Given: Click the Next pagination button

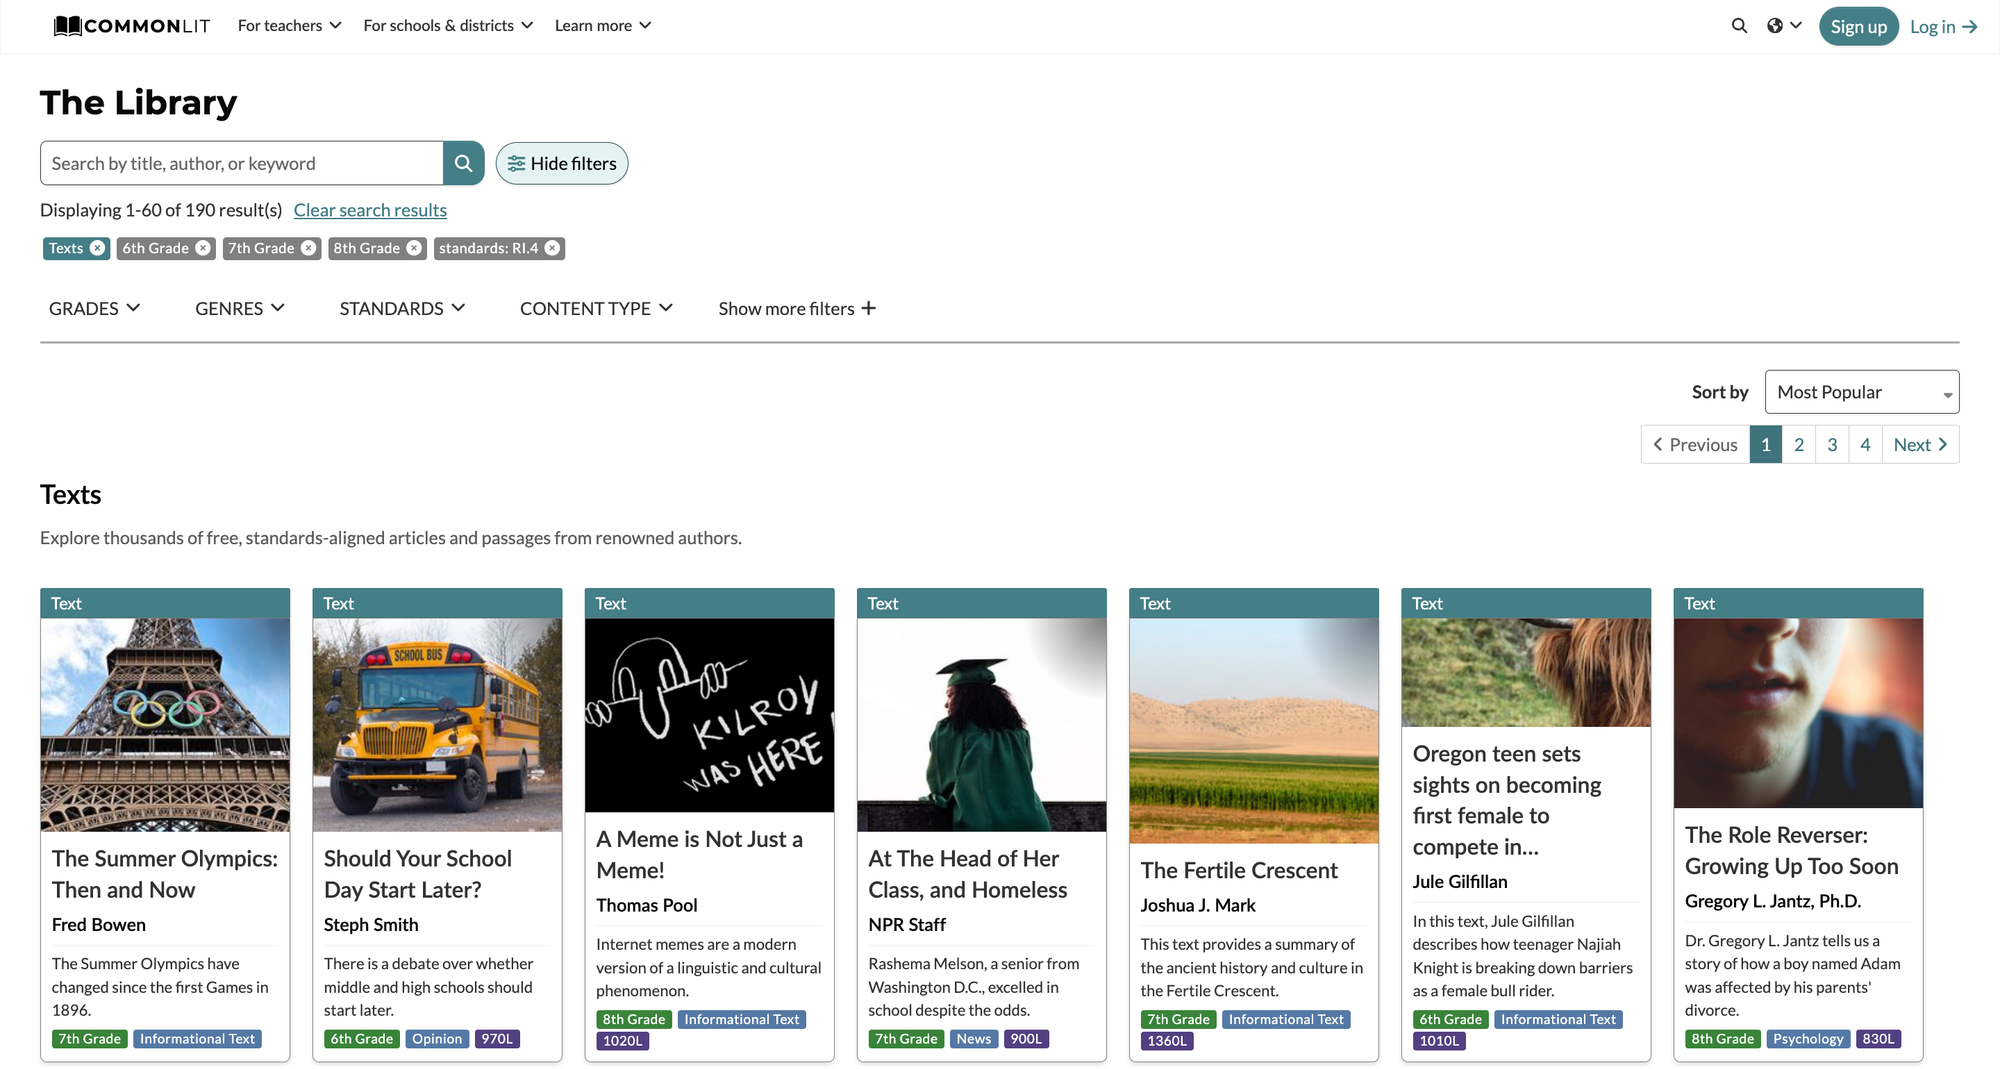Looking at the screenshot, I should click(x=1920, y=445).
